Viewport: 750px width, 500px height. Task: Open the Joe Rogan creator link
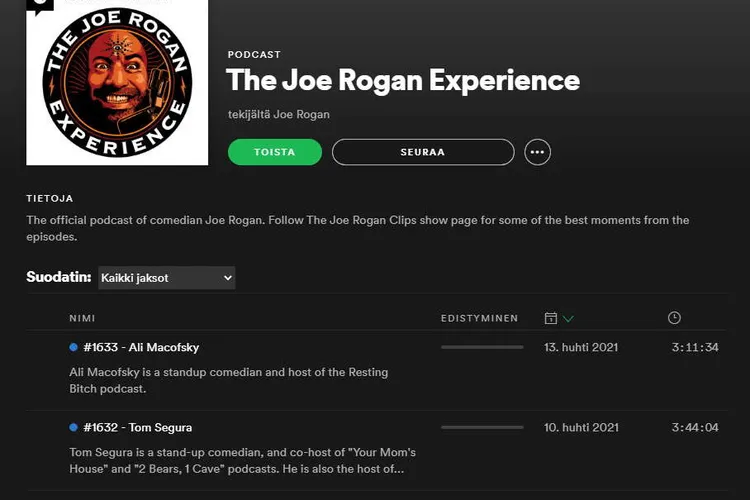[x=301, y=114]
